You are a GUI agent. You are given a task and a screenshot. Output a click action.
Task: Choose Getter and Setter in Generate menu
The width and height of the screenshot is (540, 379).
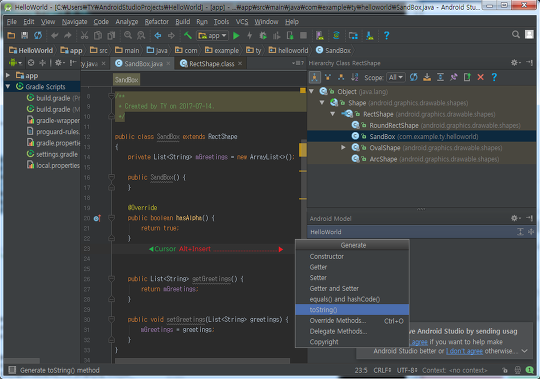[352, 288]
